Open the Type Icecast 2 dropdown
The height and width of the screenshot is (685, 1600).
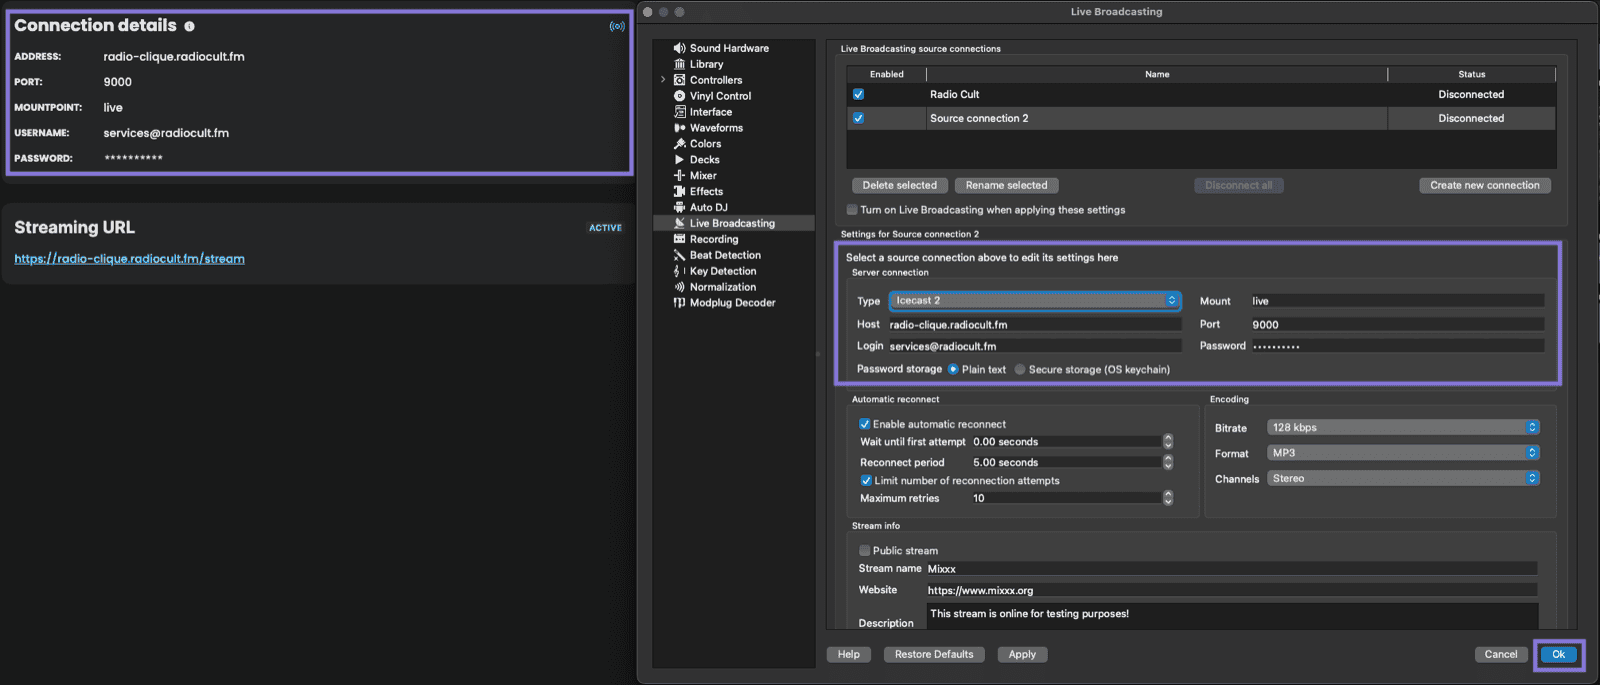click(1035, 301)
